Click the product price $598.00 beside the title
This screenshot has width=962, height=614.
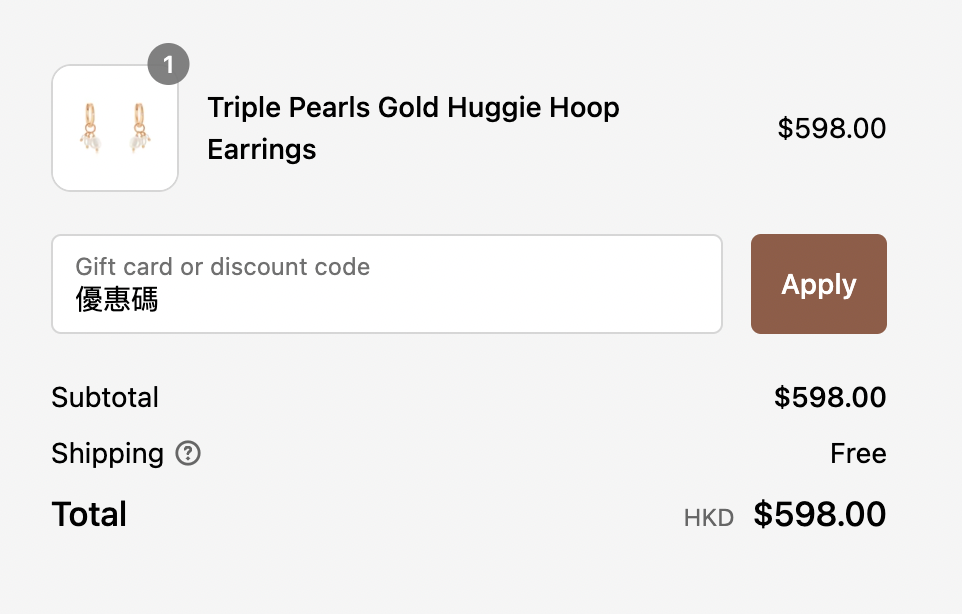pyautogui.click(x=831, y=128)
